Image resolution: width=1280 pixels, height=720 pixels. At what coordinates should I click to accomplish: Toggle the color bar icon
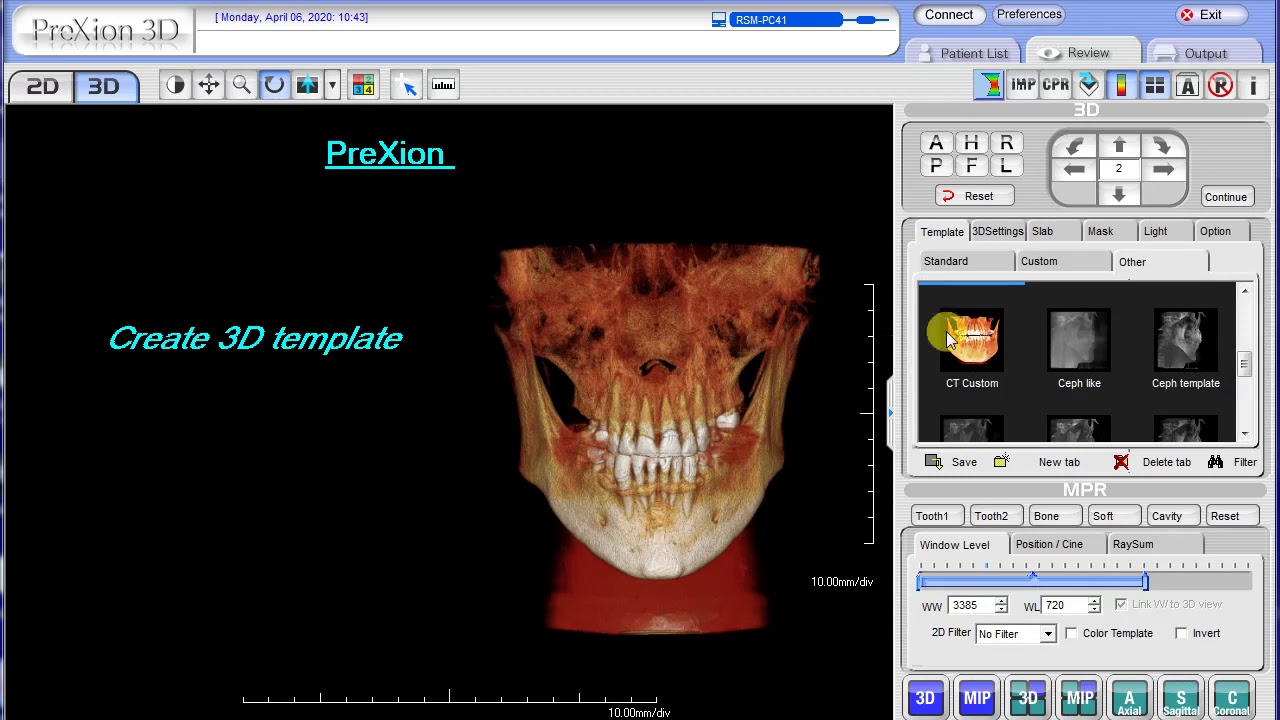pyautogui.click(x=1121, y=85)
